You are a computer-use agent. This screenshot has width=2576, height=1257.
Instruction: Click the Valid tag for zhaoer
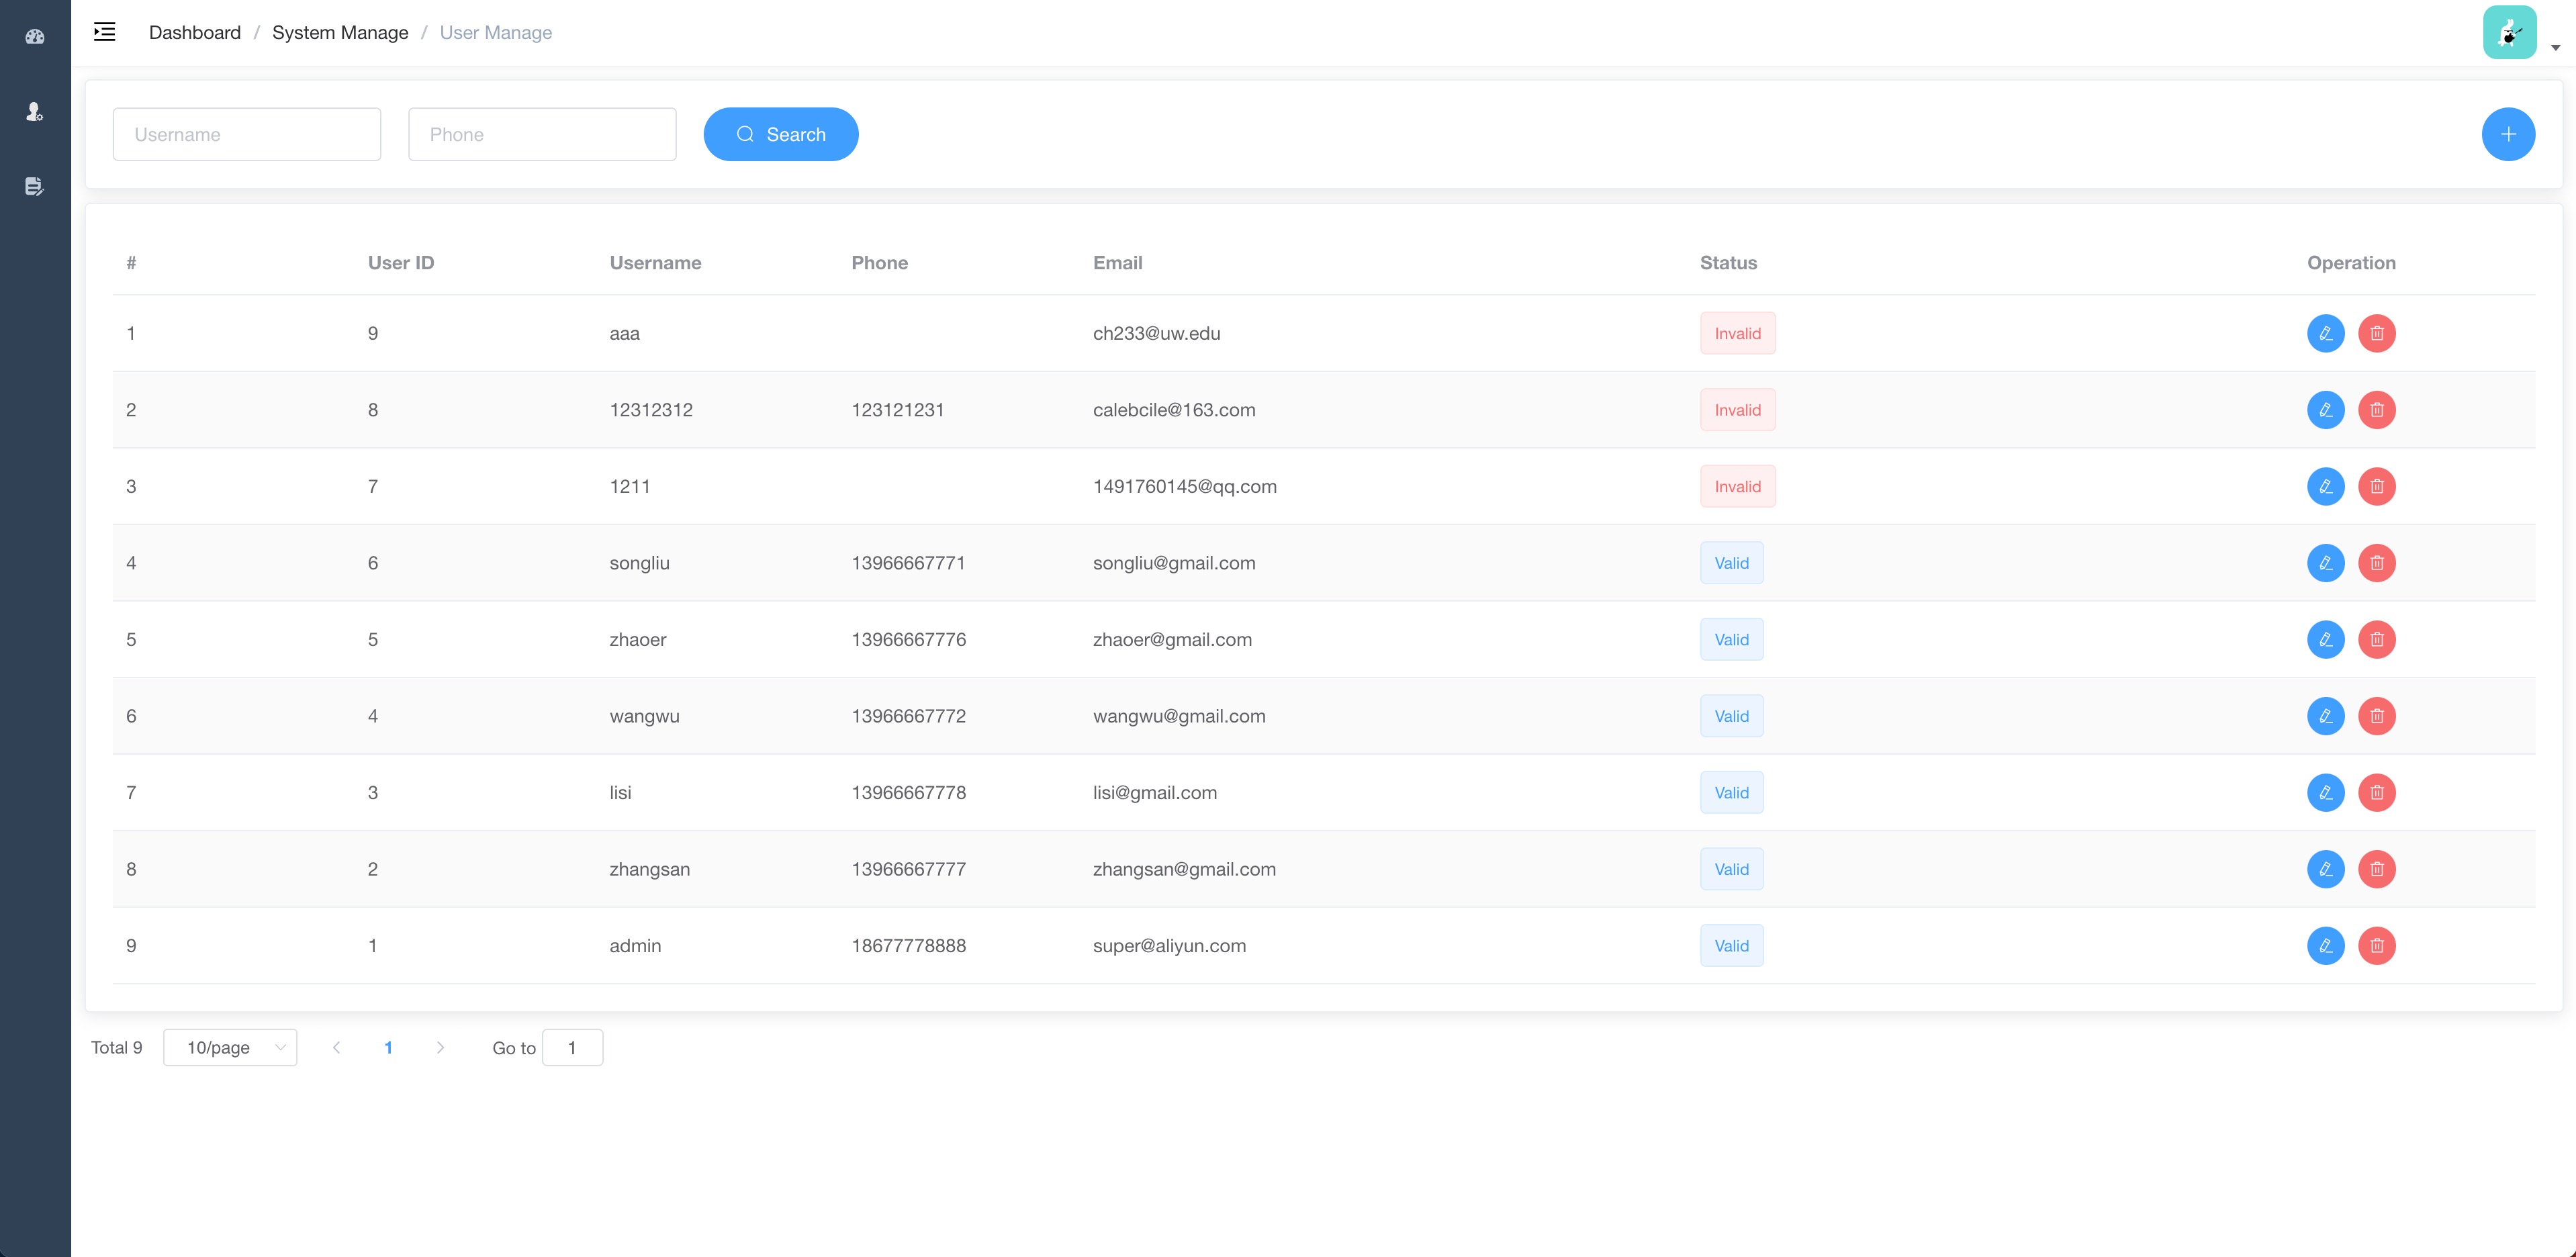pyautogui.click(x=1731, y=639)
